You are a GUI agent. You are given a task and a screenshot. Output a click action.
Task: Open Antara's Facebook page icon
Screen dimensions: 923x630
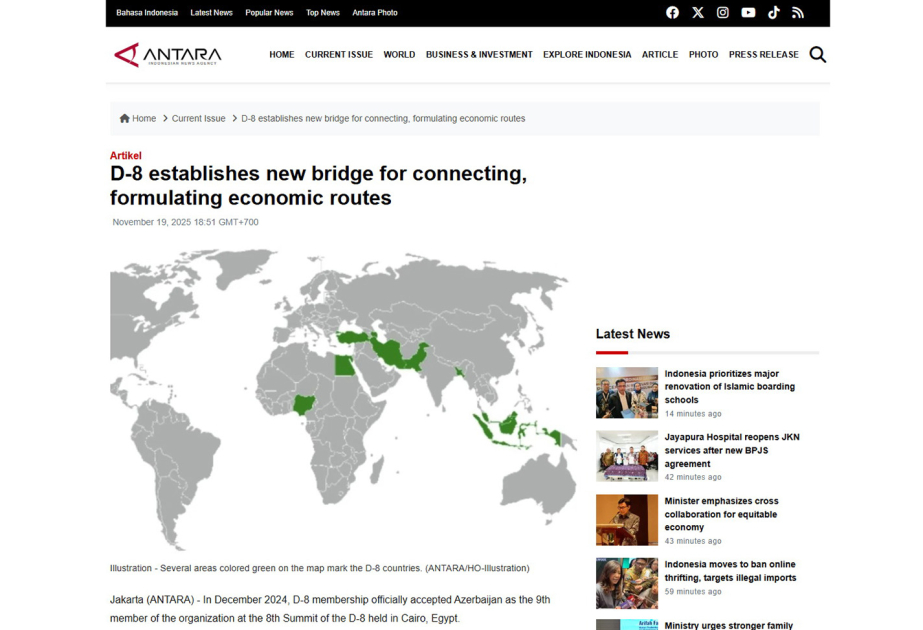coord(672,12)
